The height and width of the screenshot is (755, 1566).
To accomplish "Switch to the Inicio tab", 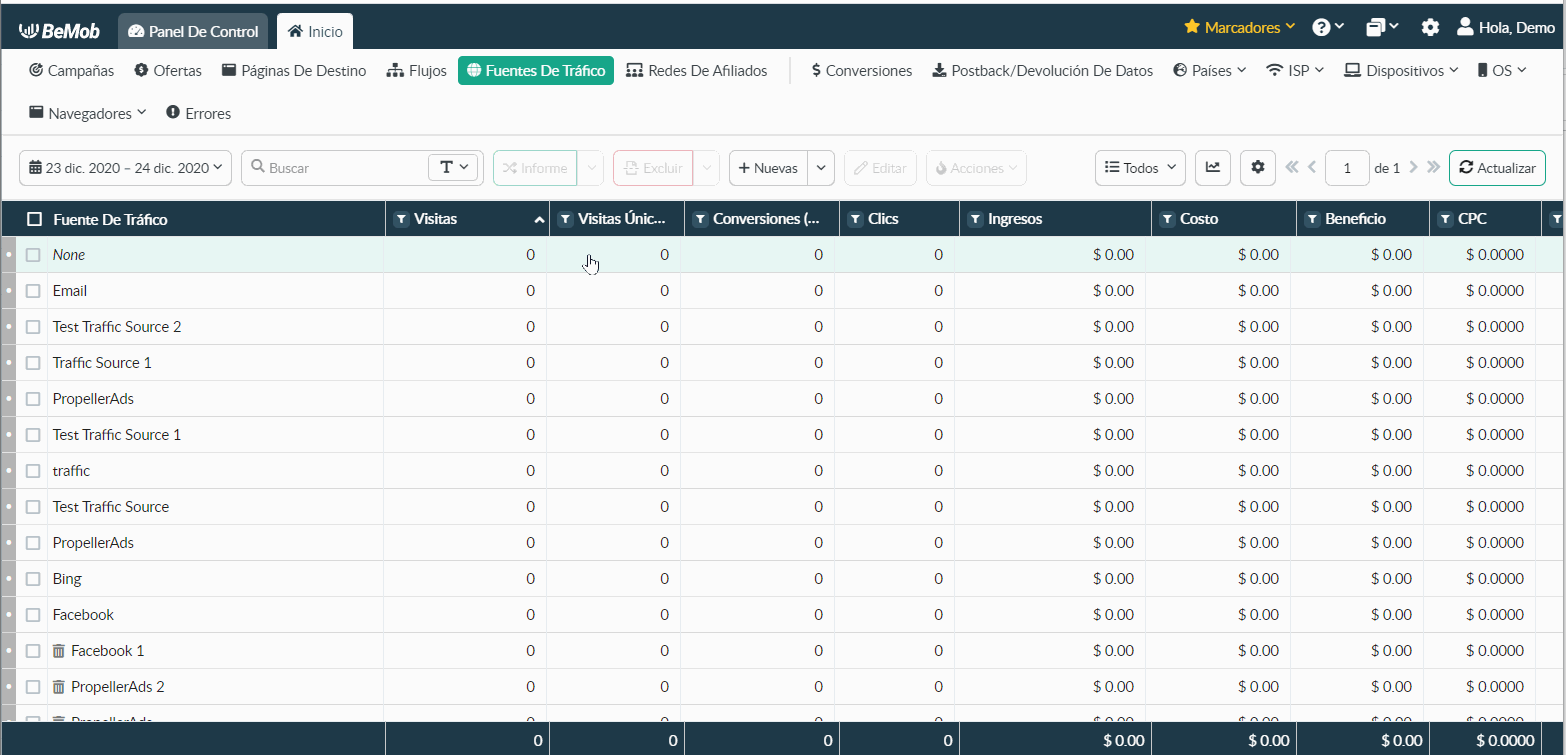I will click(x=315, y=31).
